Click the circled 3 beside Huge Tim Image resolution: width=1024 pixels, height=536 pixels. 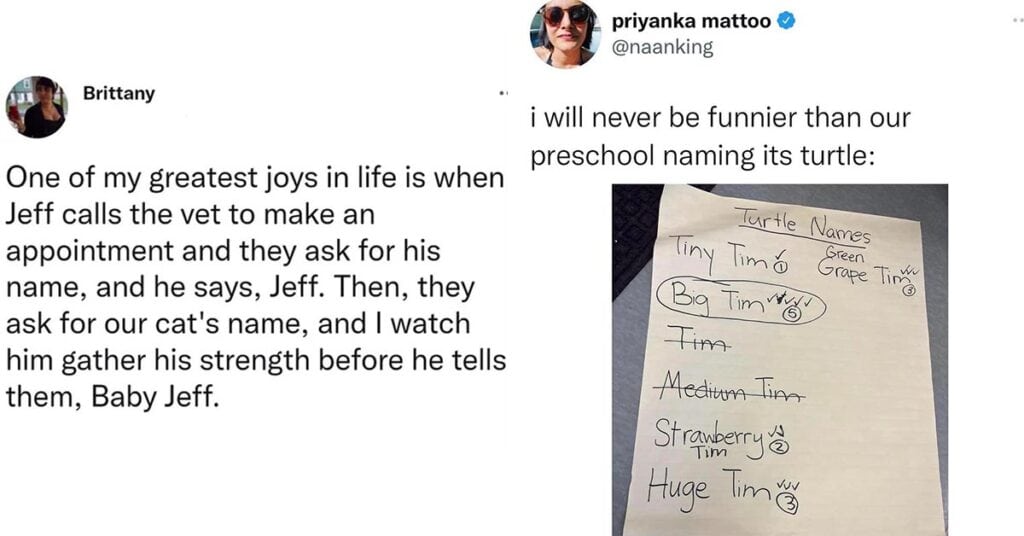[x=790, y=503]
